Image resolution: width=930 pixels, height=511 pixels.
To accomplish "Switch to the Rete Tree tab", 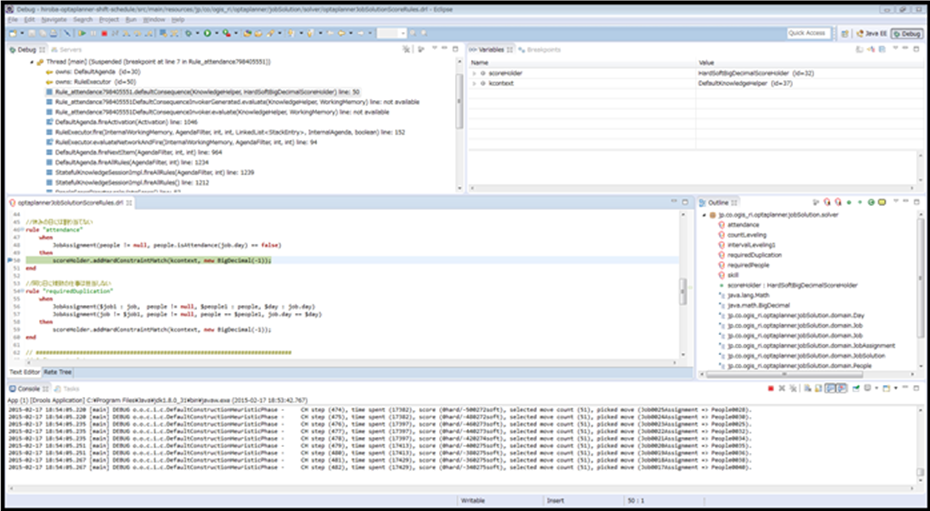I will coord(58,372).
